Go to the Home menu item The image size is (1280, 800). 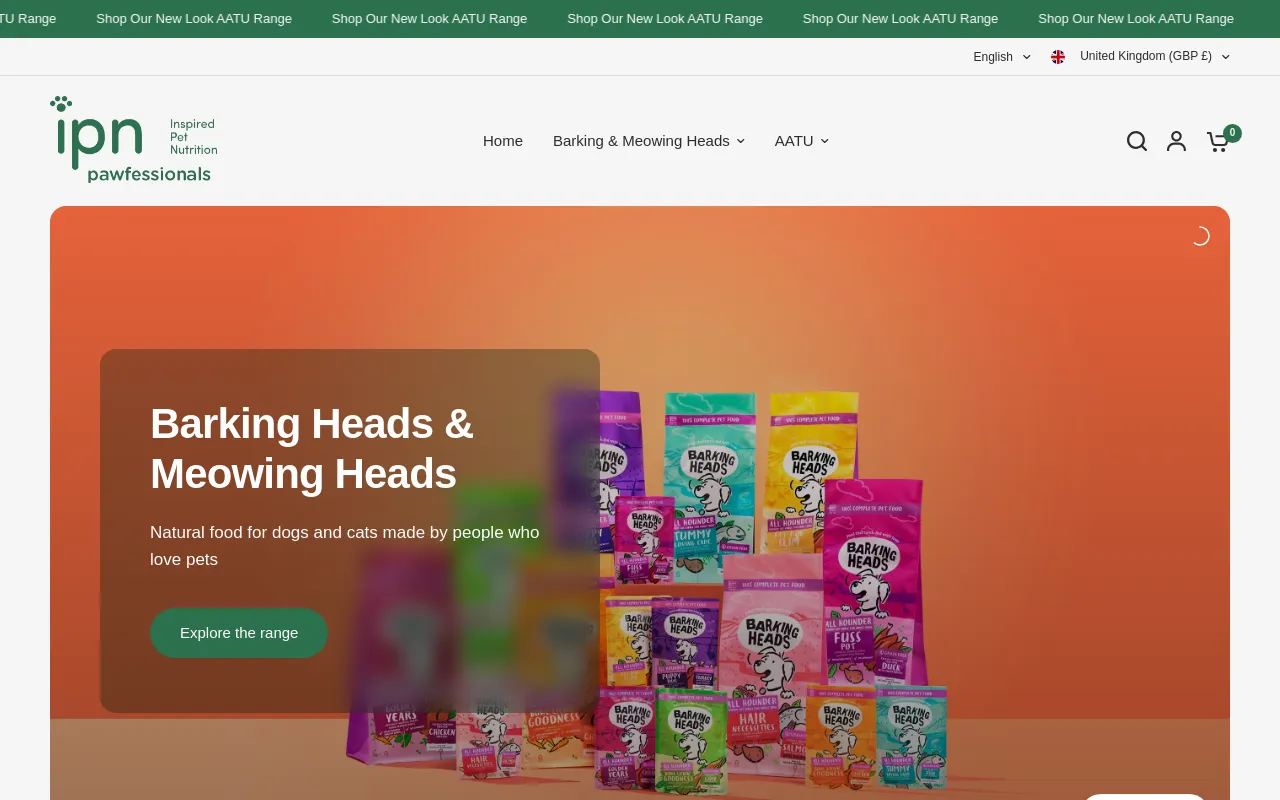pos(503,141)
